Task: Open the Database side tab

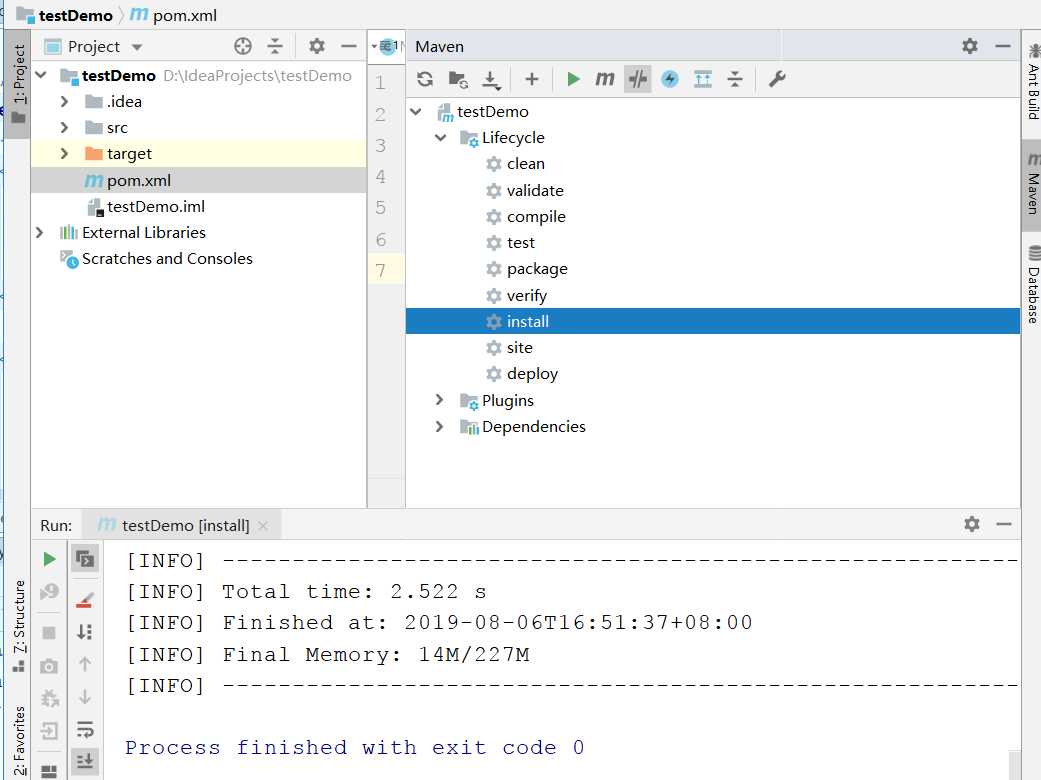Action: 1032,284
